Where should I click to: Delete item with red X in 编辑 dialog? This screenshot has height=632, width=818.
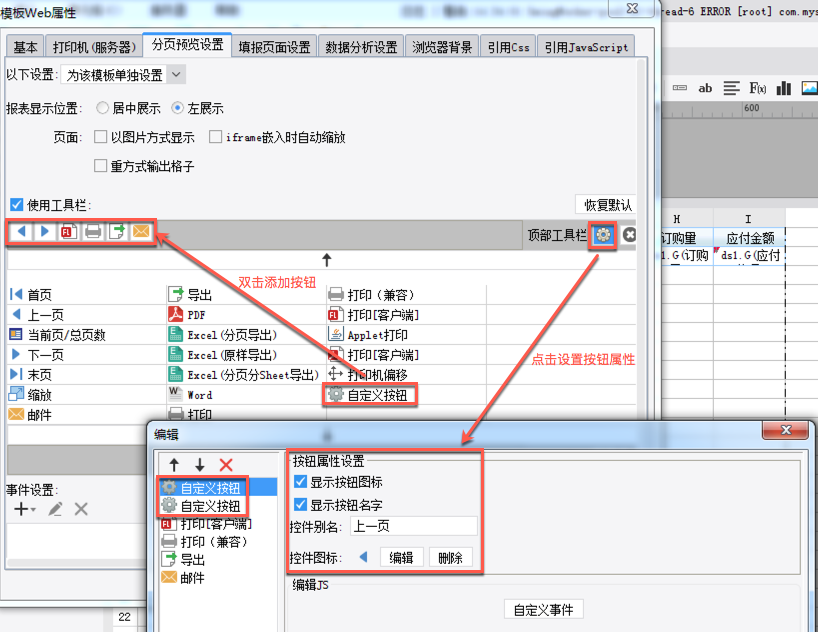tap(226, 464)
